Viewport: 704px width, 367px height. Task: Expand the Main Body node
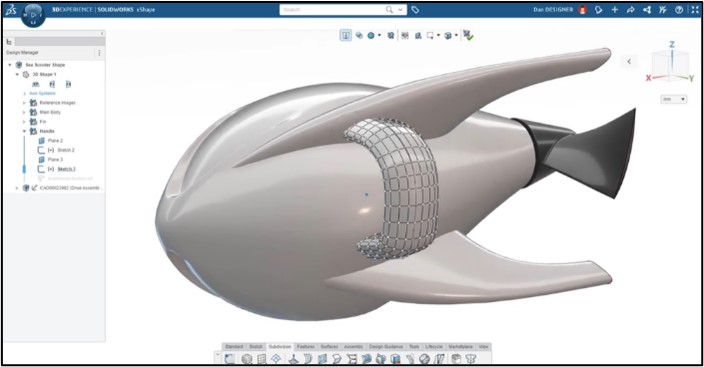point(24,112)
